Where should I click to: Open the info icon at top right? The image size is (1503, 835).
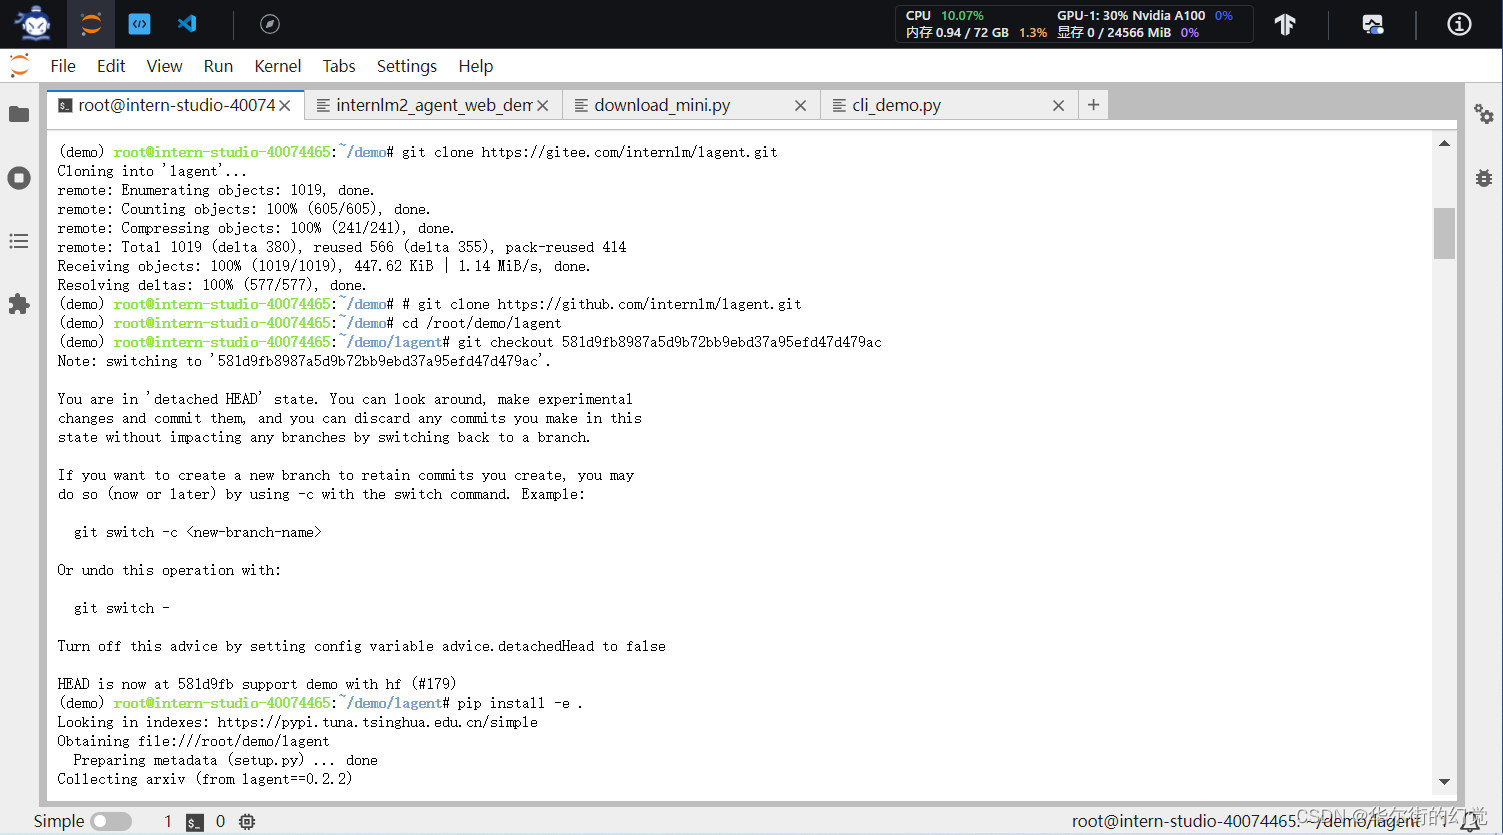click(x=1459, y=24)
